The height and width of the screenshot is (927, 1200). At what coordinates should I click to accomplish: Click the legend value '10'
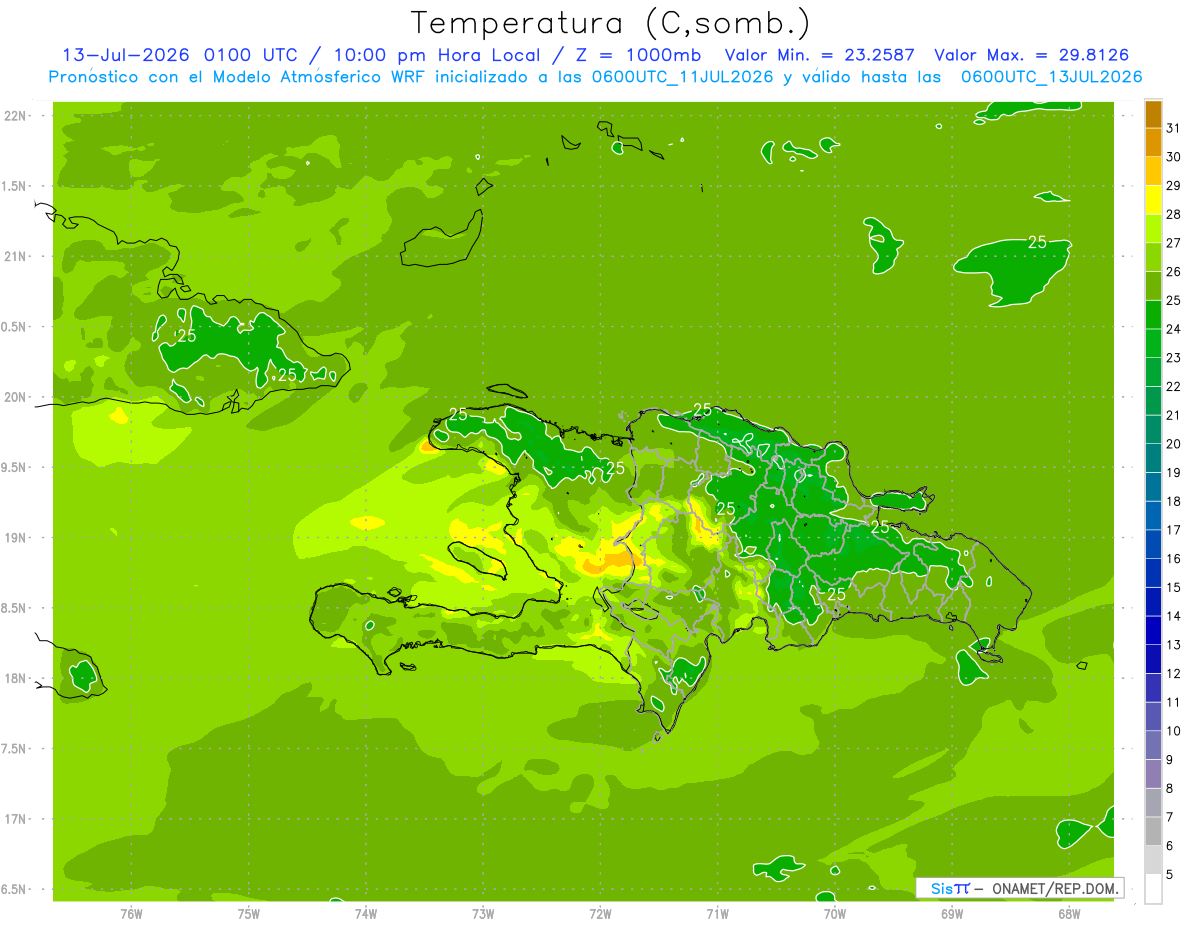[x=1173, y=731]
